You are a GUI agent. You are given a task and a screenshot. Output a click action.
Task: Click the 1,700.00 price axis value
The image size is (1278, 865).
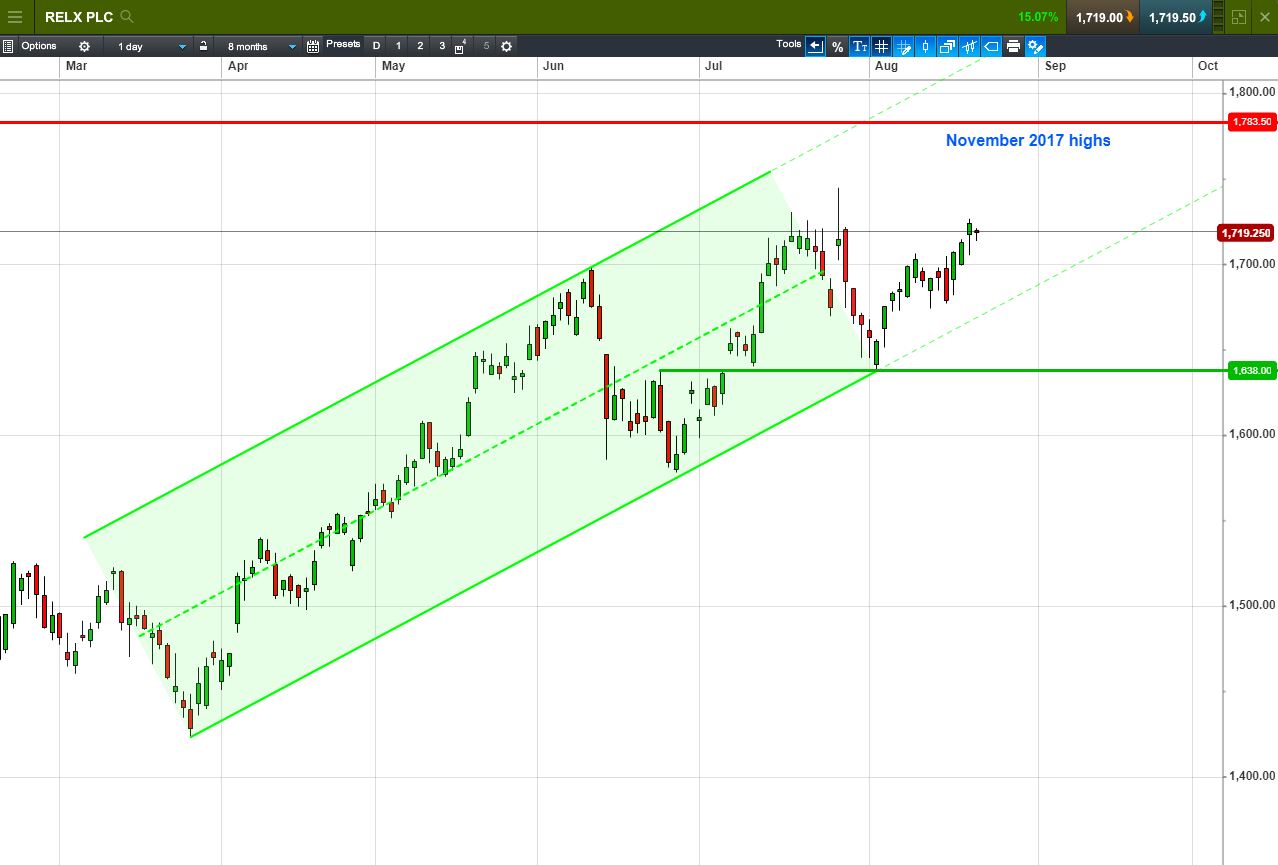(1253, 263)
